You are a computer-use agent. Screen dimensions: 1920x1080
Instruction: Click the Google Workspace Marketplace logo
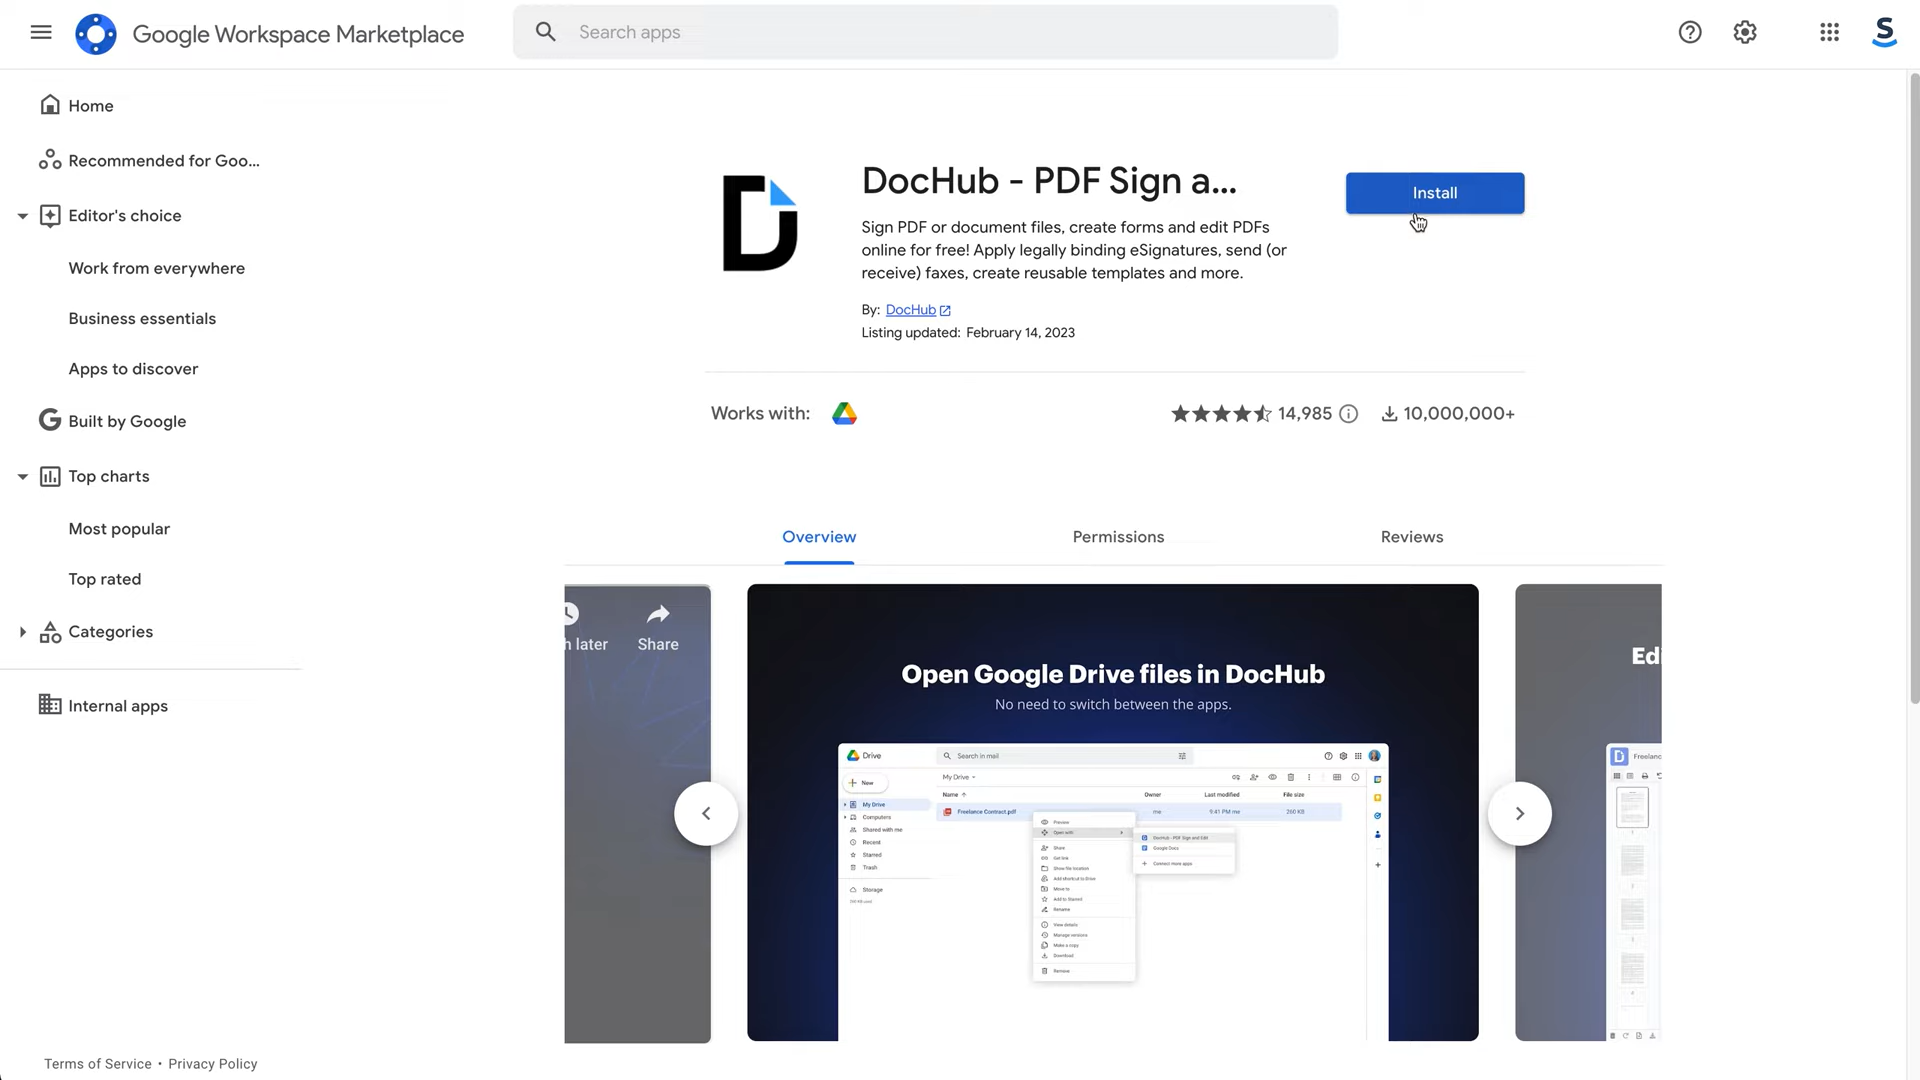96,34
